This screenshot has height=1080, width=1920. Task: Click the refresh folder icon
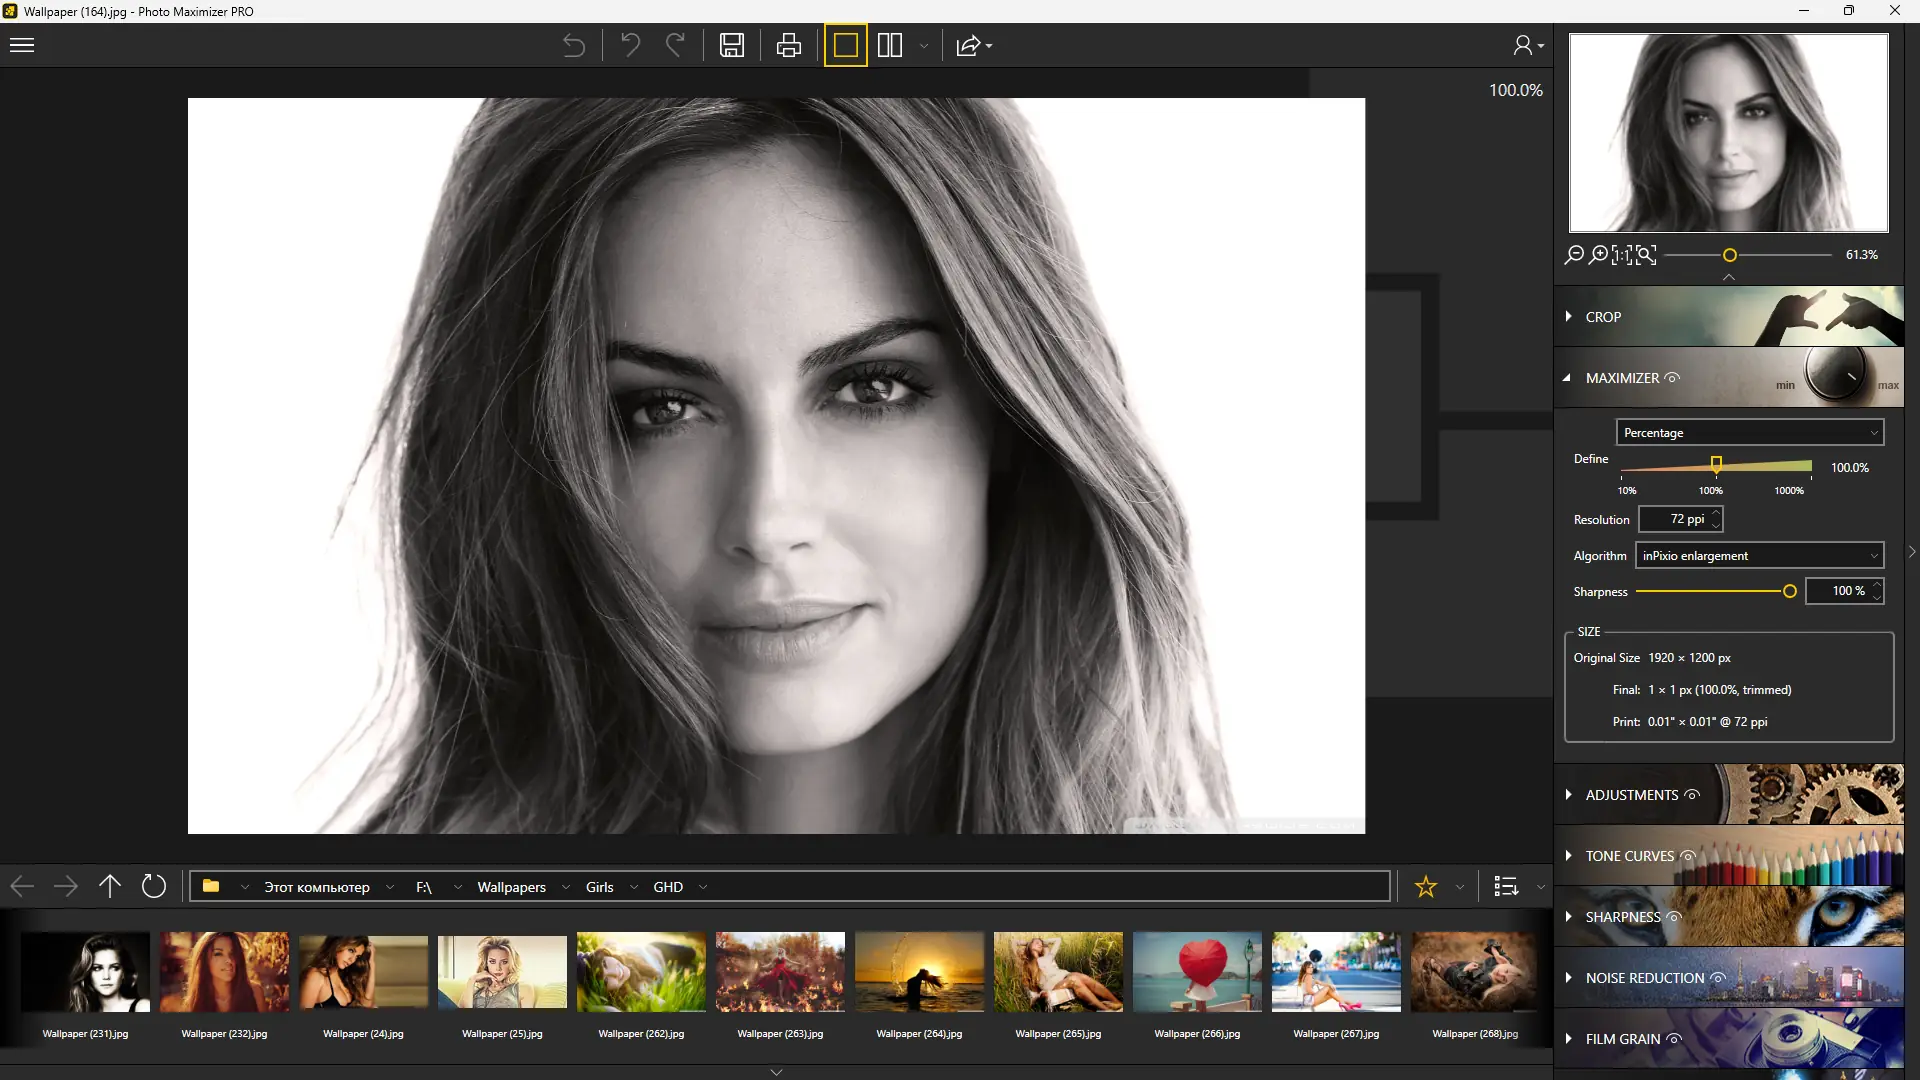pyautogui.click(x=154, y=886)
